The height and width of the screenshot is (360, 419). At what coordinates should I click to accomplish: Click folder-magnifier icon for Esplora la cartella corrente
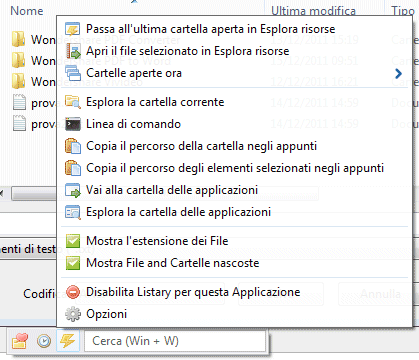73,102
